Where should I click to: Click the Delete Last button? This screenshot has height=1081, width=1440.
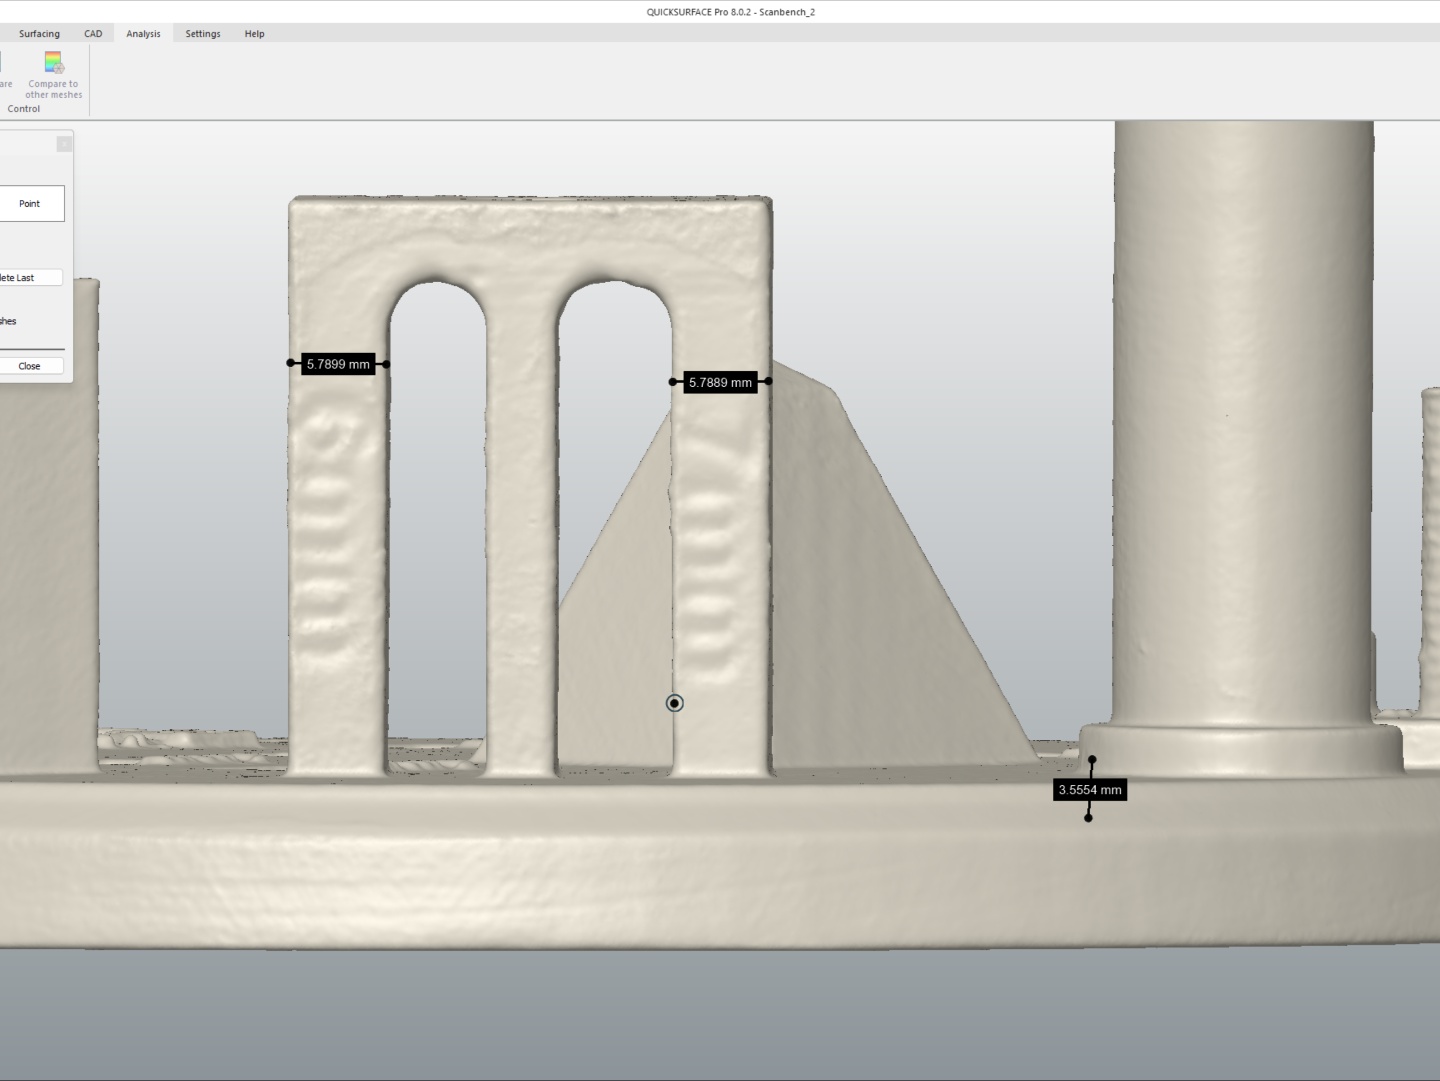pos(30,278)
